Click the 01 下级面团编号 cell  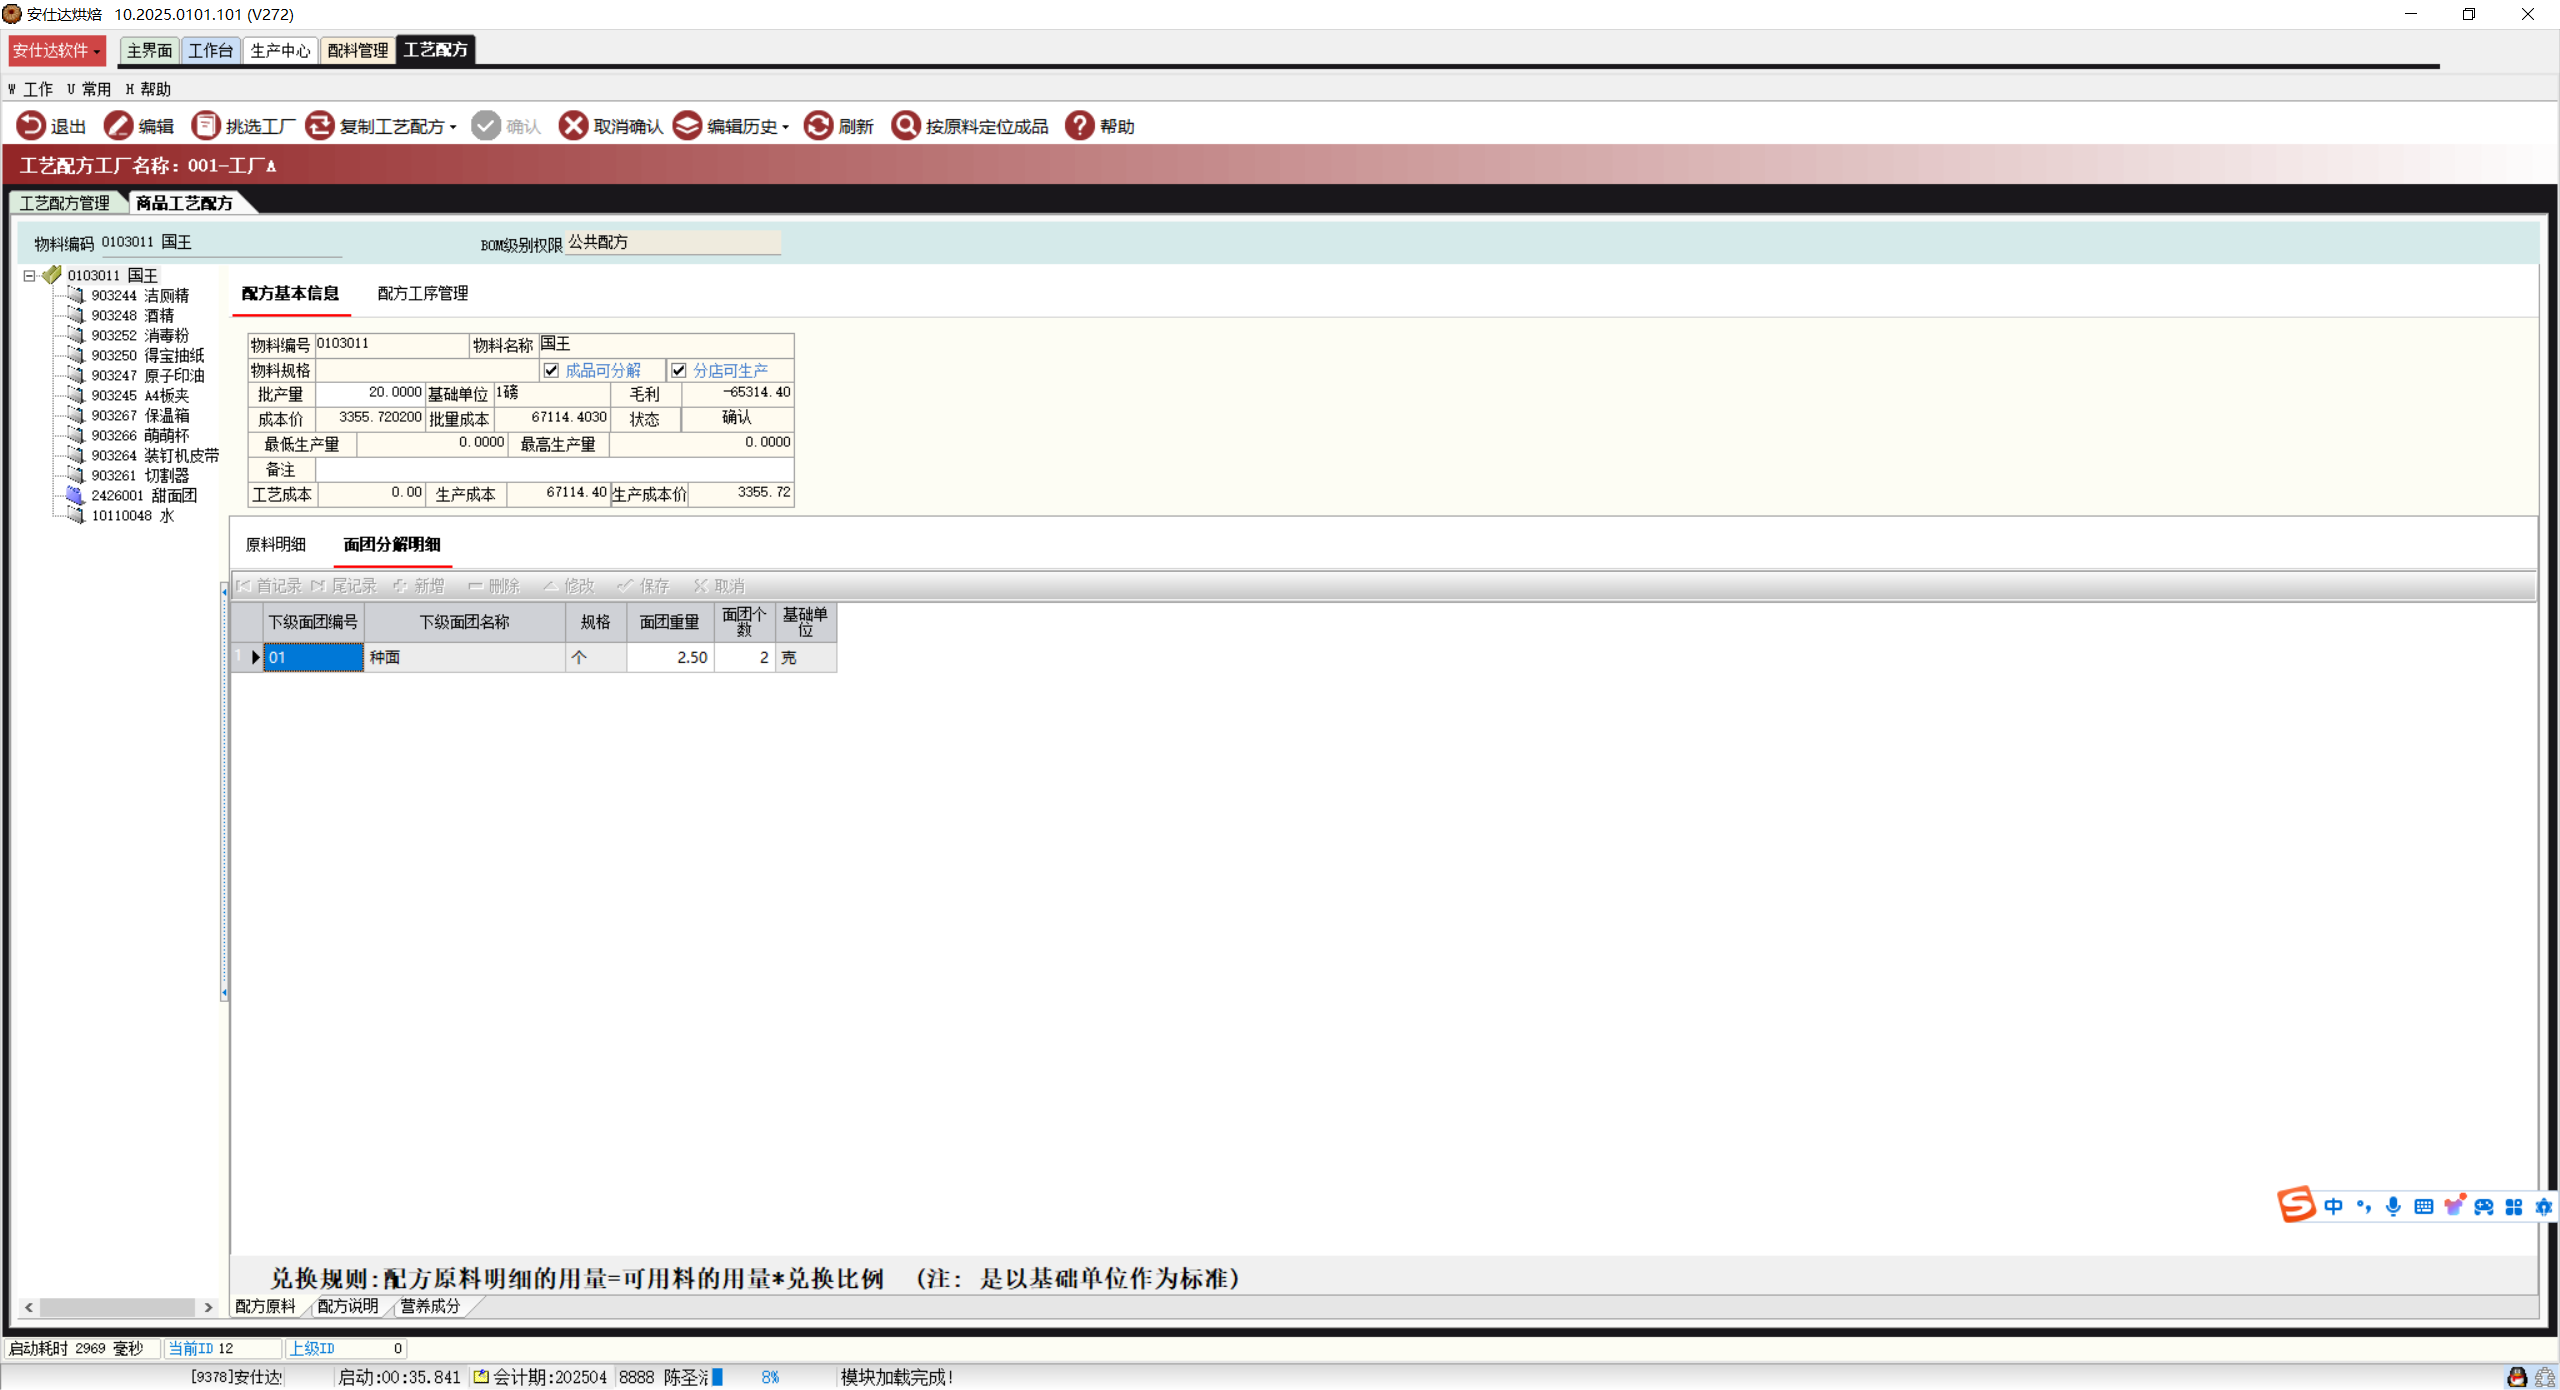(x=313, y=657)
